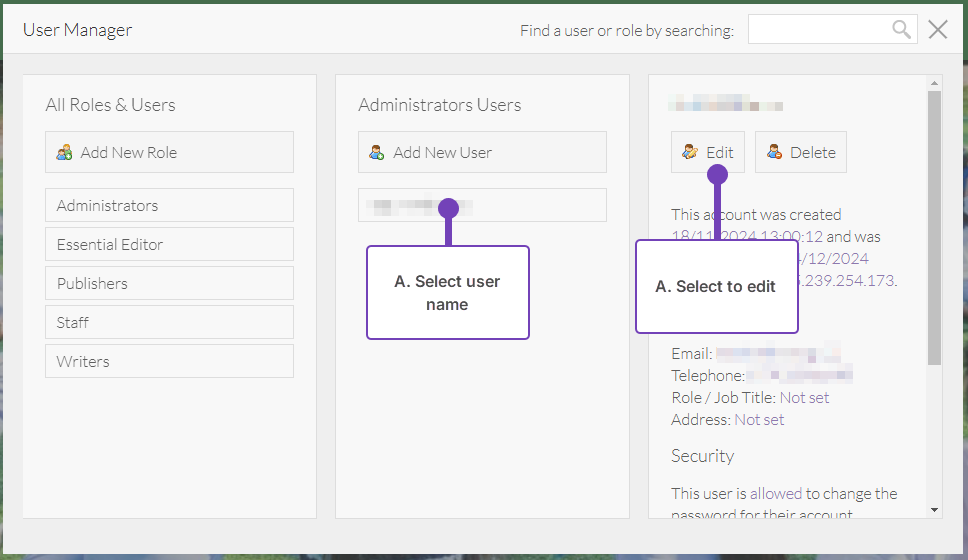Click the Address 'Not set' link
968x560 pixels.
[759, 420]
